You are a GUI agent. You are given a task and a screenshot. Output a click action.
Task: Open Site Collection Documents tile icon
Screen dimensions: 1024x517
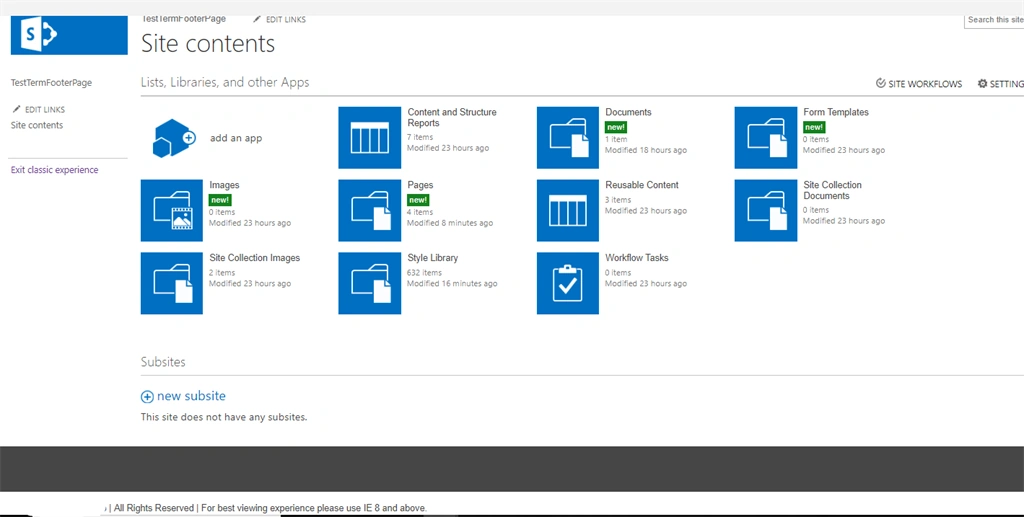(765, 210)
